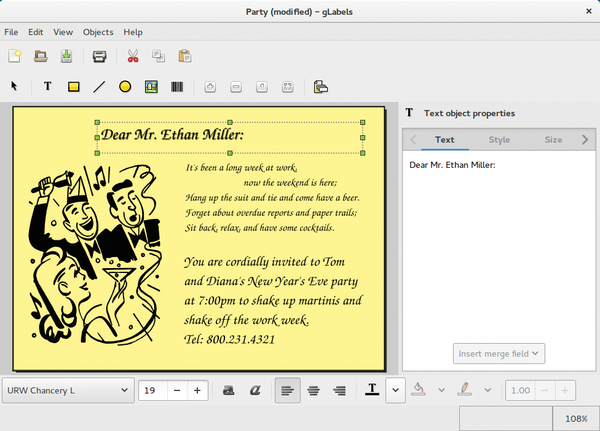Image resolution: width=600 pixels, height=431 pixels.
Task: Select the 'You are cordially invited' text block
Action: pyautogui.click(x=273, y=300)
